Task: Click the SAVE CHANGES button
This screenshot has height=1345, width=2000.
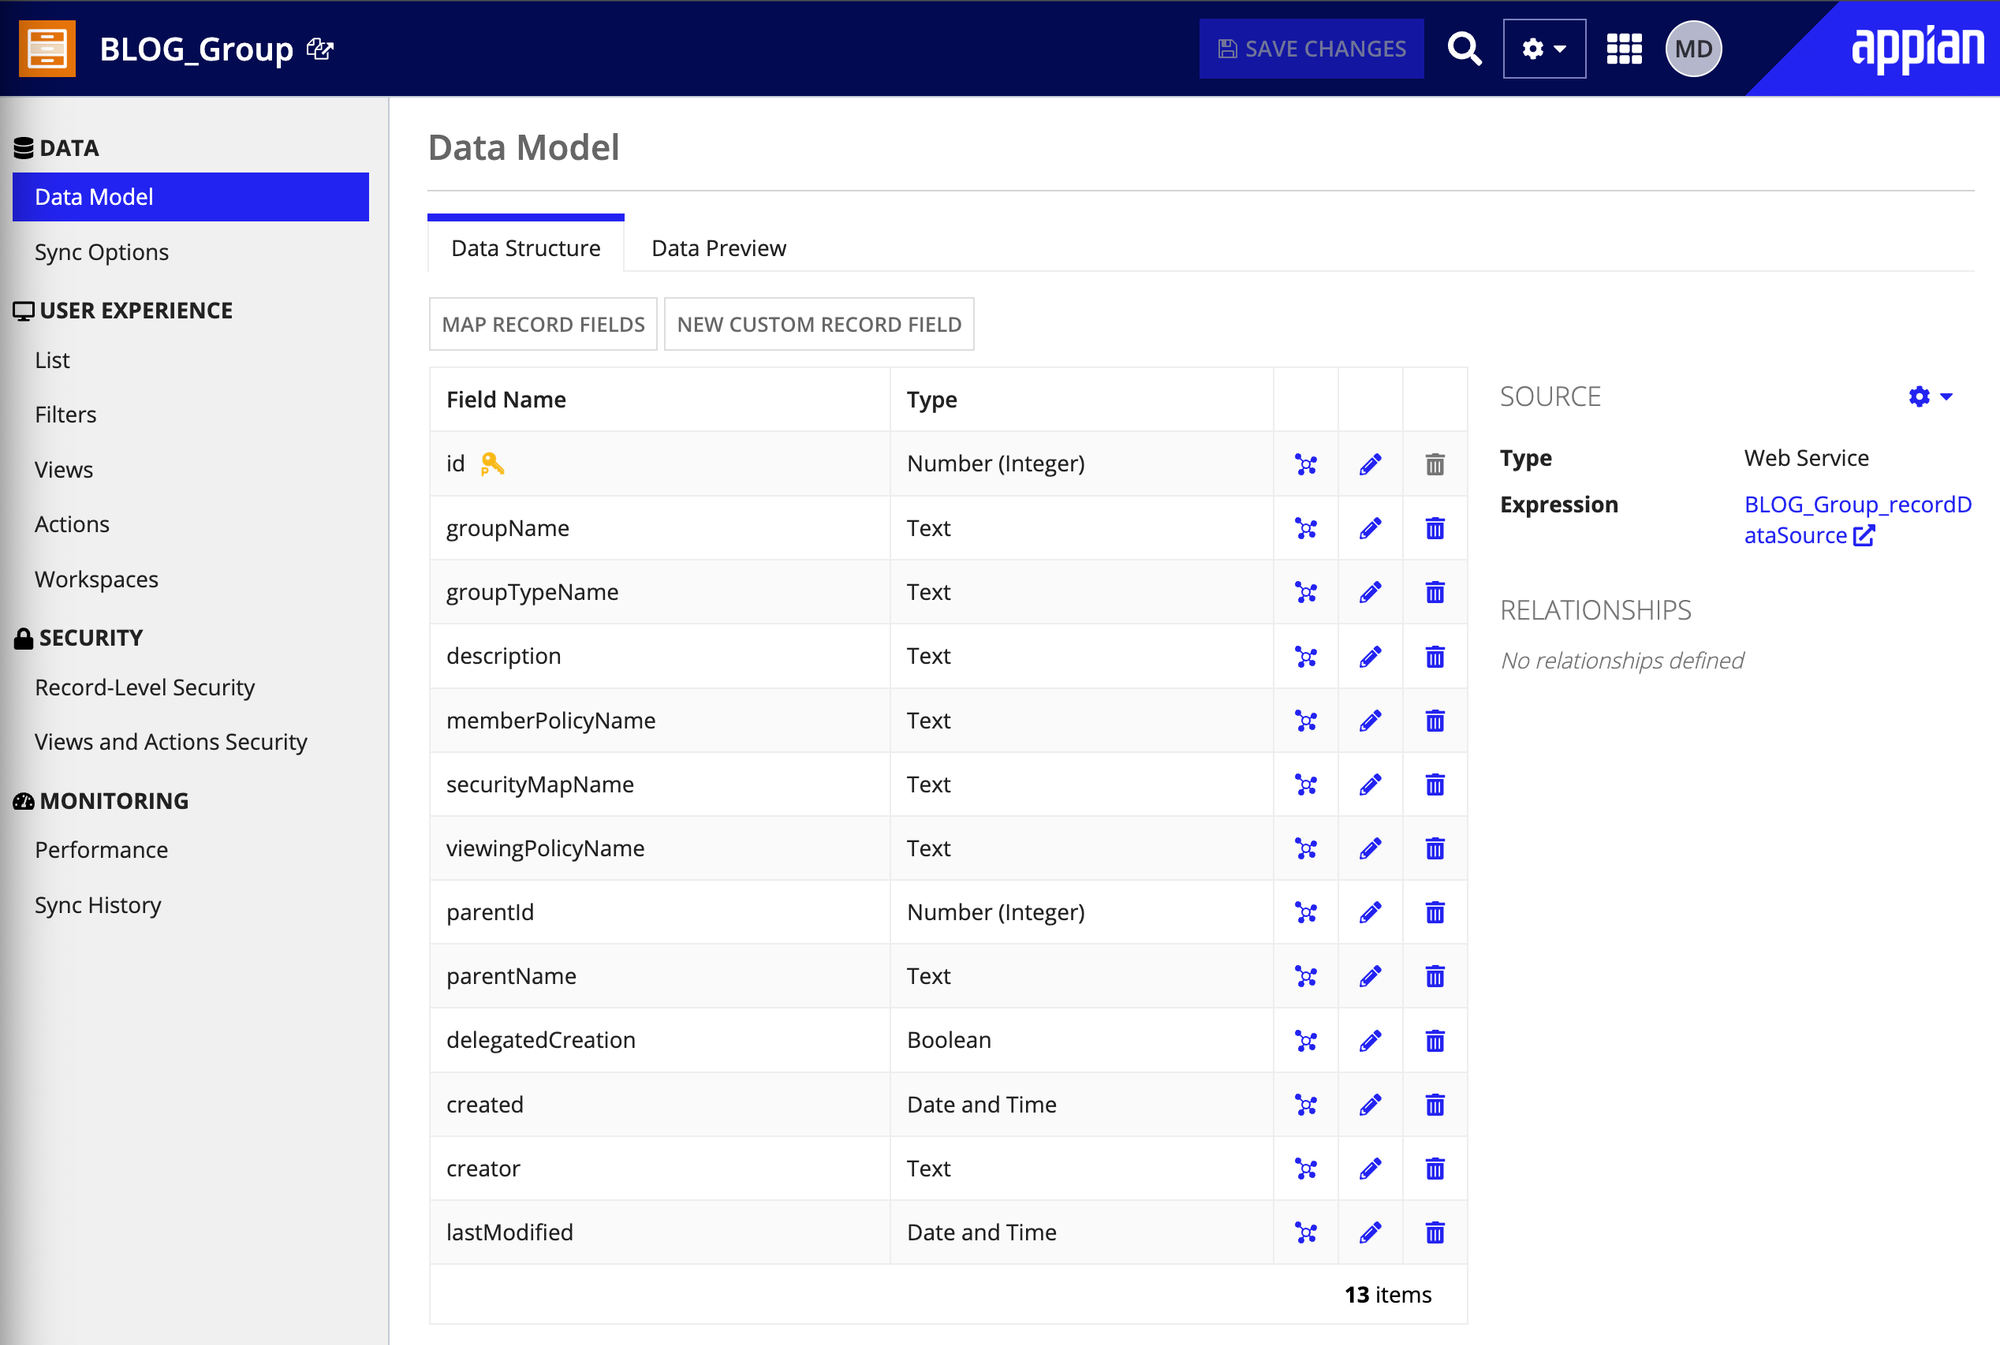Action: (x=1311, y=48)
